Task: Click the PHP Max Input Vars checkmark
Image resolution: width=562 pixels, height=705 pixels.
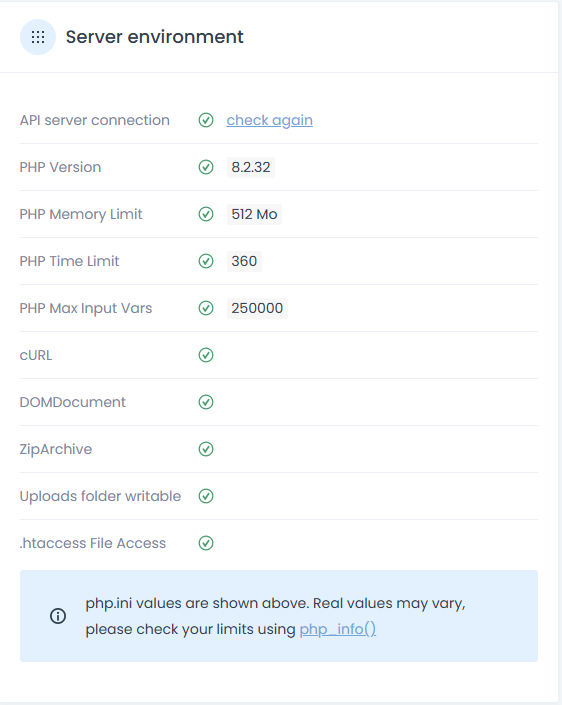Action: pyautogui.click(x=206, y=308)
